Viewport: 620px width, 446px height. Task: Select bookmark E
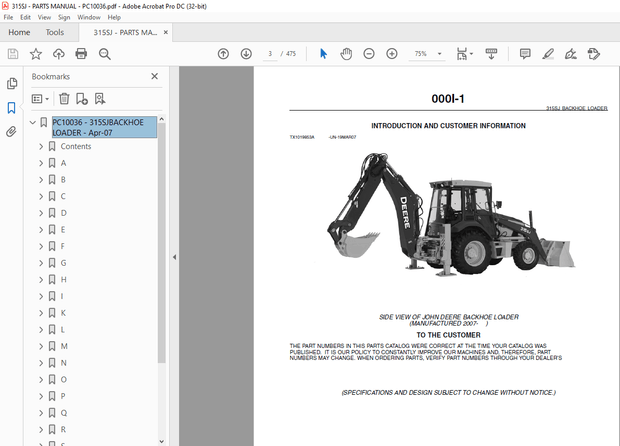click(x=63, y=230)
